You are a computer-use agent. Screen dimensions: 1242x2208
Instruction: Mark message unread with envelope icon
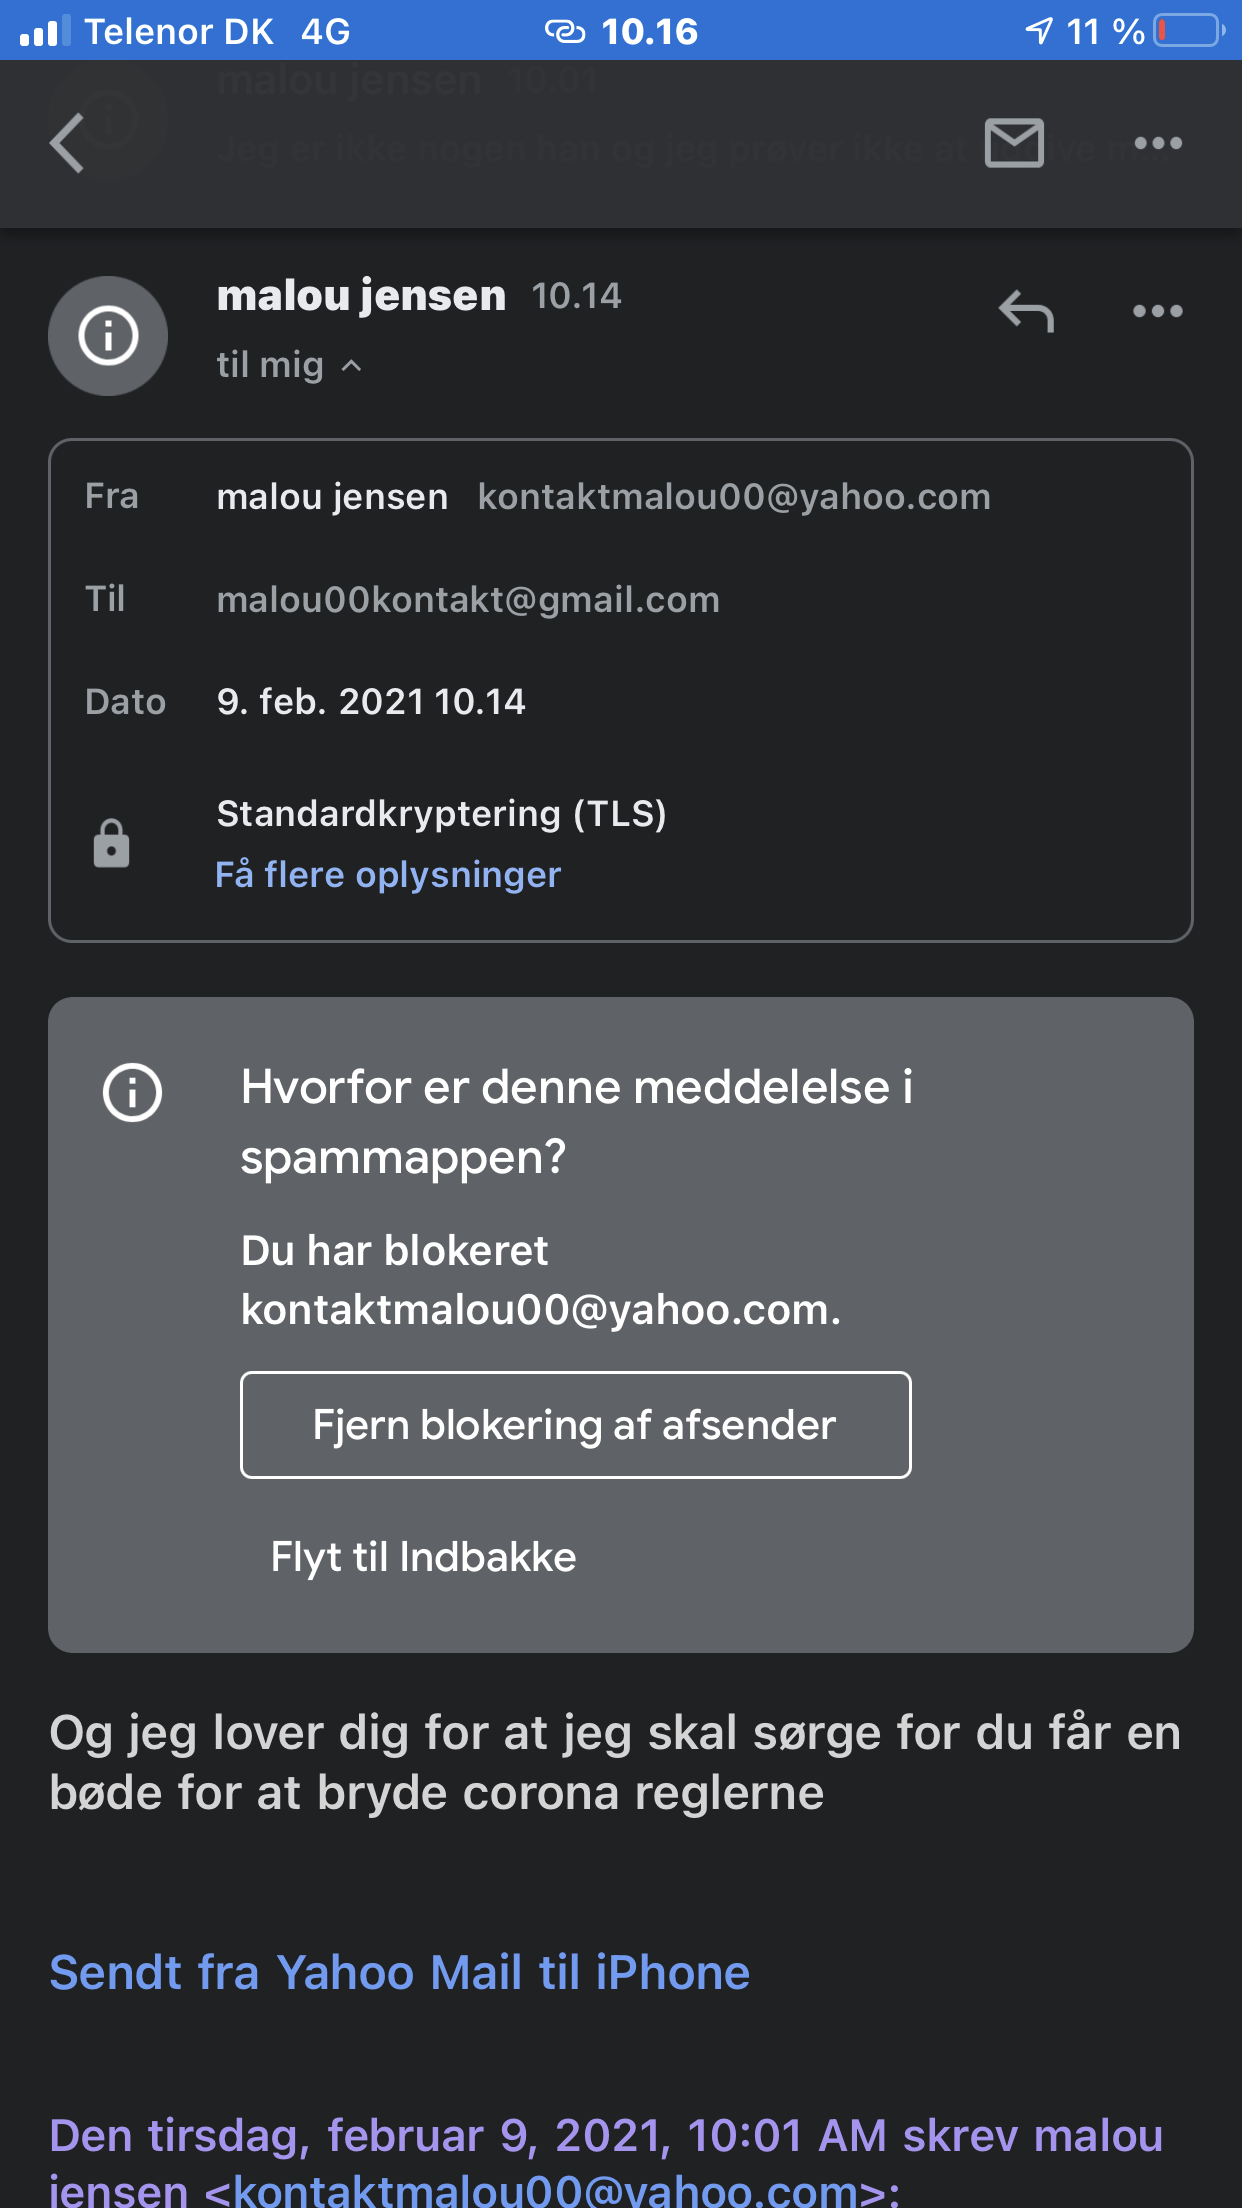tap(1014, 143)
